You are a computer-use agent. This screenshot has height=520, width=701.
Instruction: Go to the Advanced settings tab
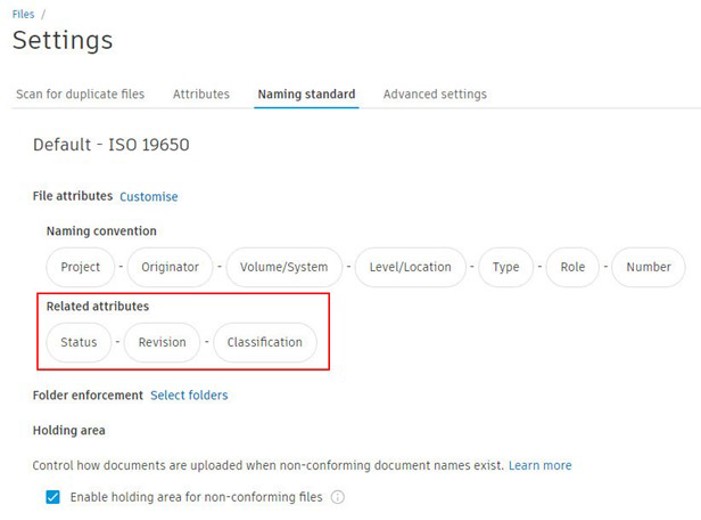435,94
